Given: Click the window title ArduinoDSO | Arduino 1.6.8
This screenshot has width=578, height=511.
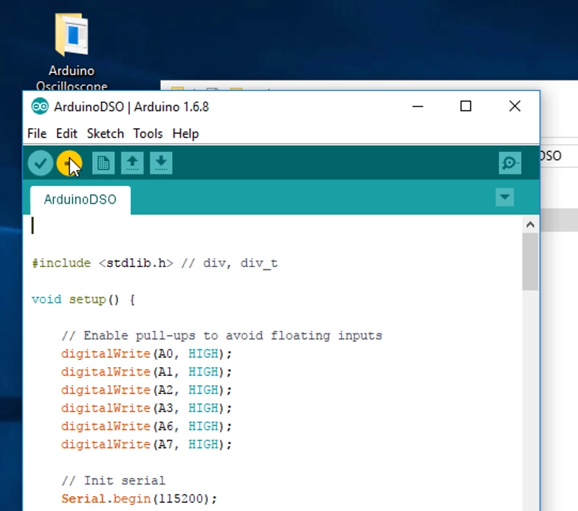Looking at the screenshot, I should click(131, 107).
